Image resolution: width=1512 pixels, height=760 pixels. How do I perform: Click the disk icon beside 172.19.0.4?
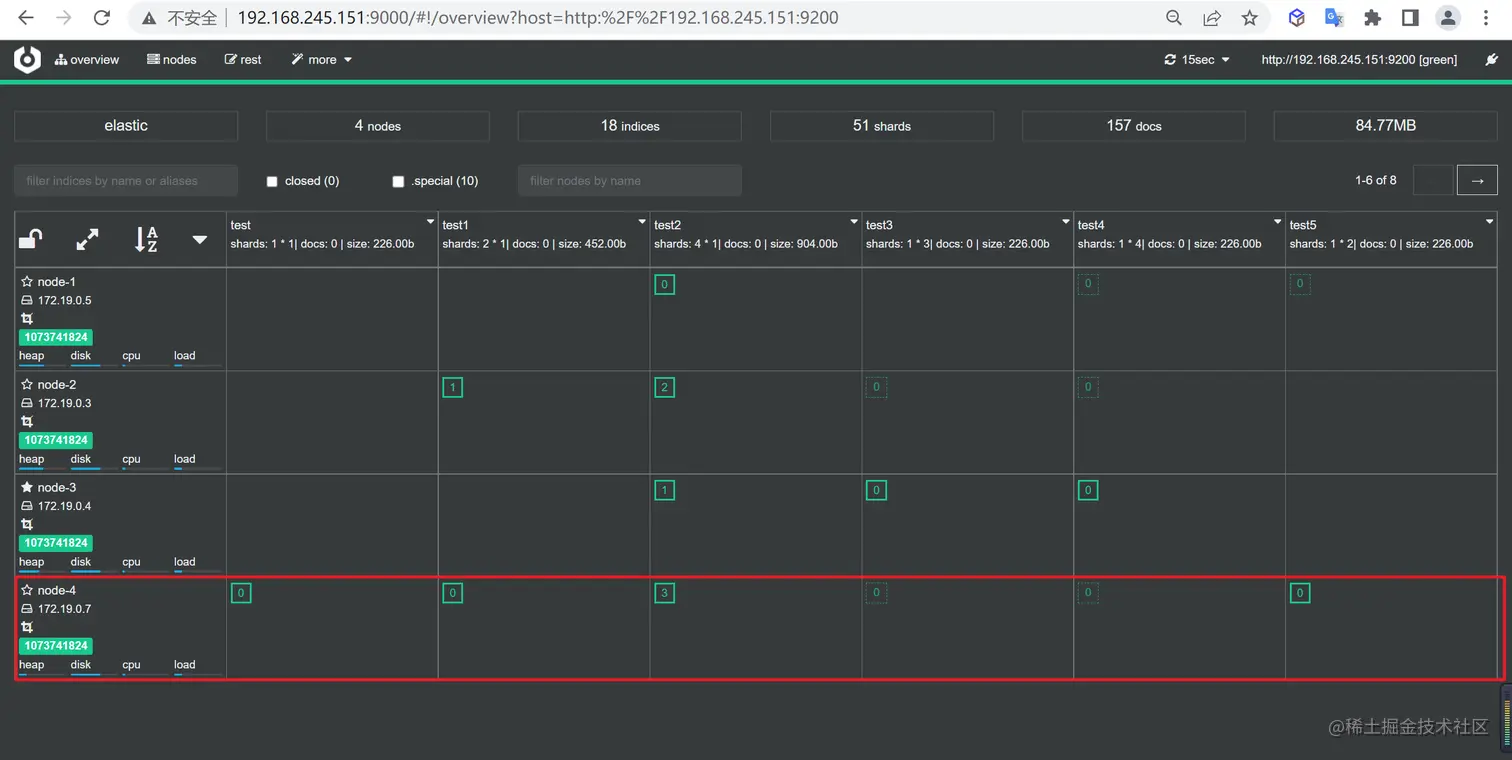27,507
